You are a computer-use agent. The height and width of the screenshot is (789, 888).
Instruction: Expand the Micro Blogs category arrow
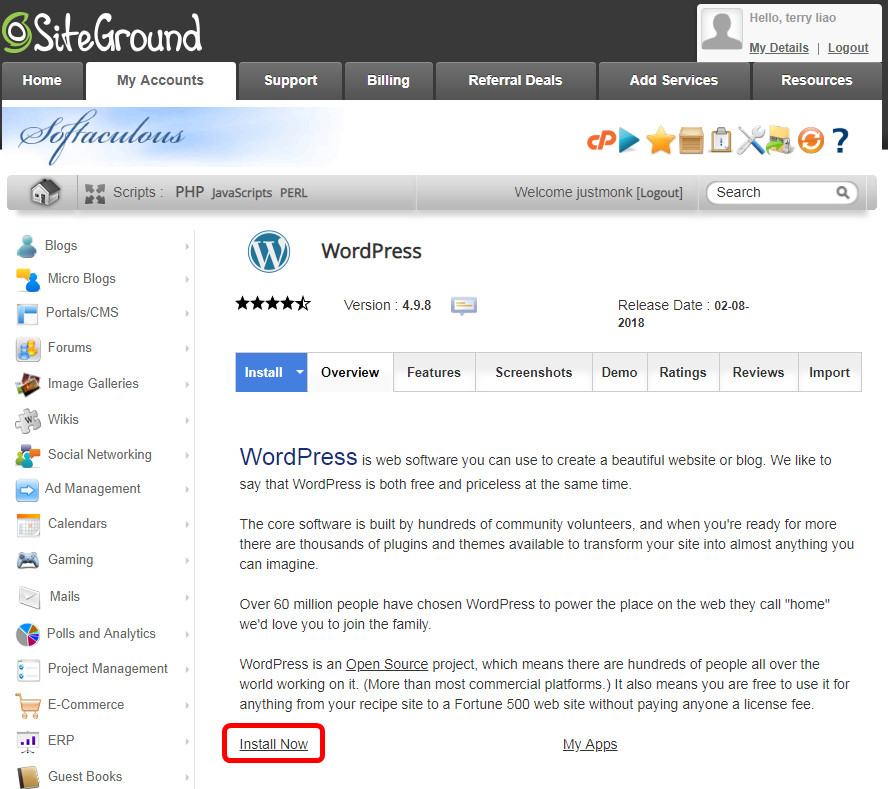tap(187, 279)
